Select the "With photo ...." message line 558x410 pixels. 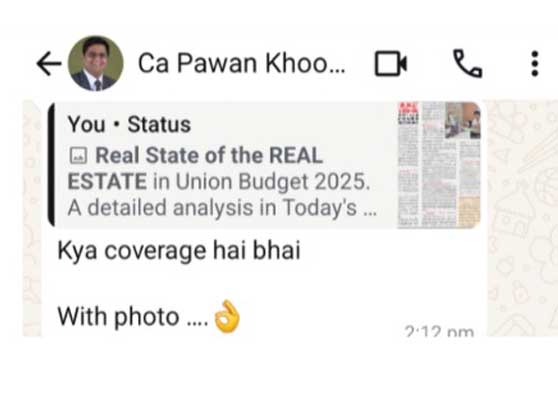[x=133, y=316]
